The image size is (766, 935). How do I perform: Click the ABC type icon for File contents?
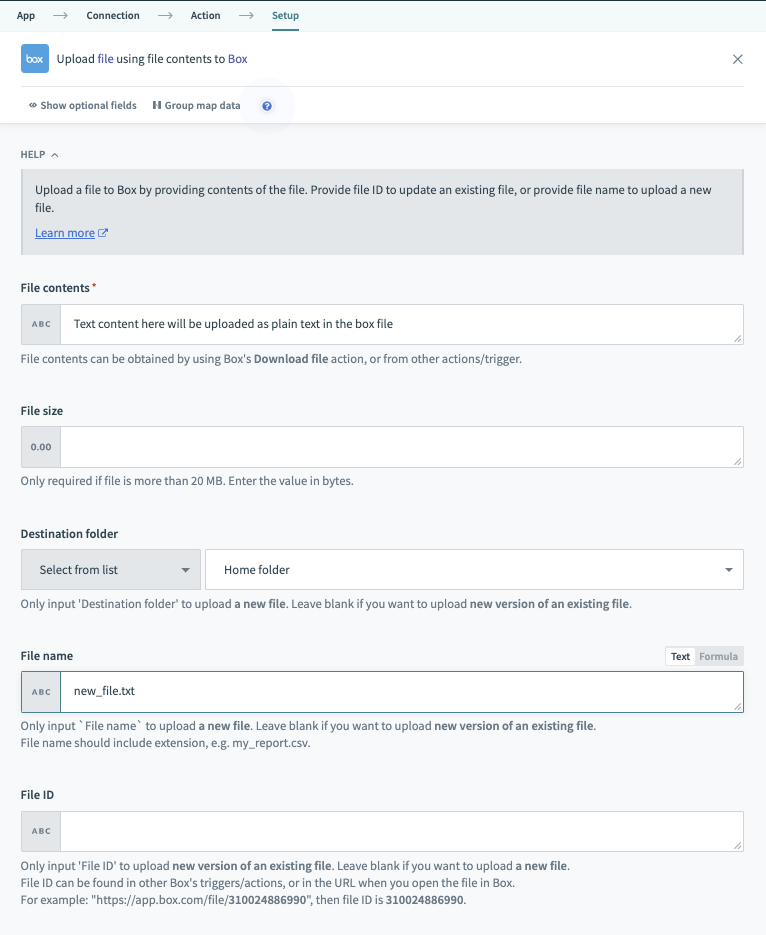[41, 325]
